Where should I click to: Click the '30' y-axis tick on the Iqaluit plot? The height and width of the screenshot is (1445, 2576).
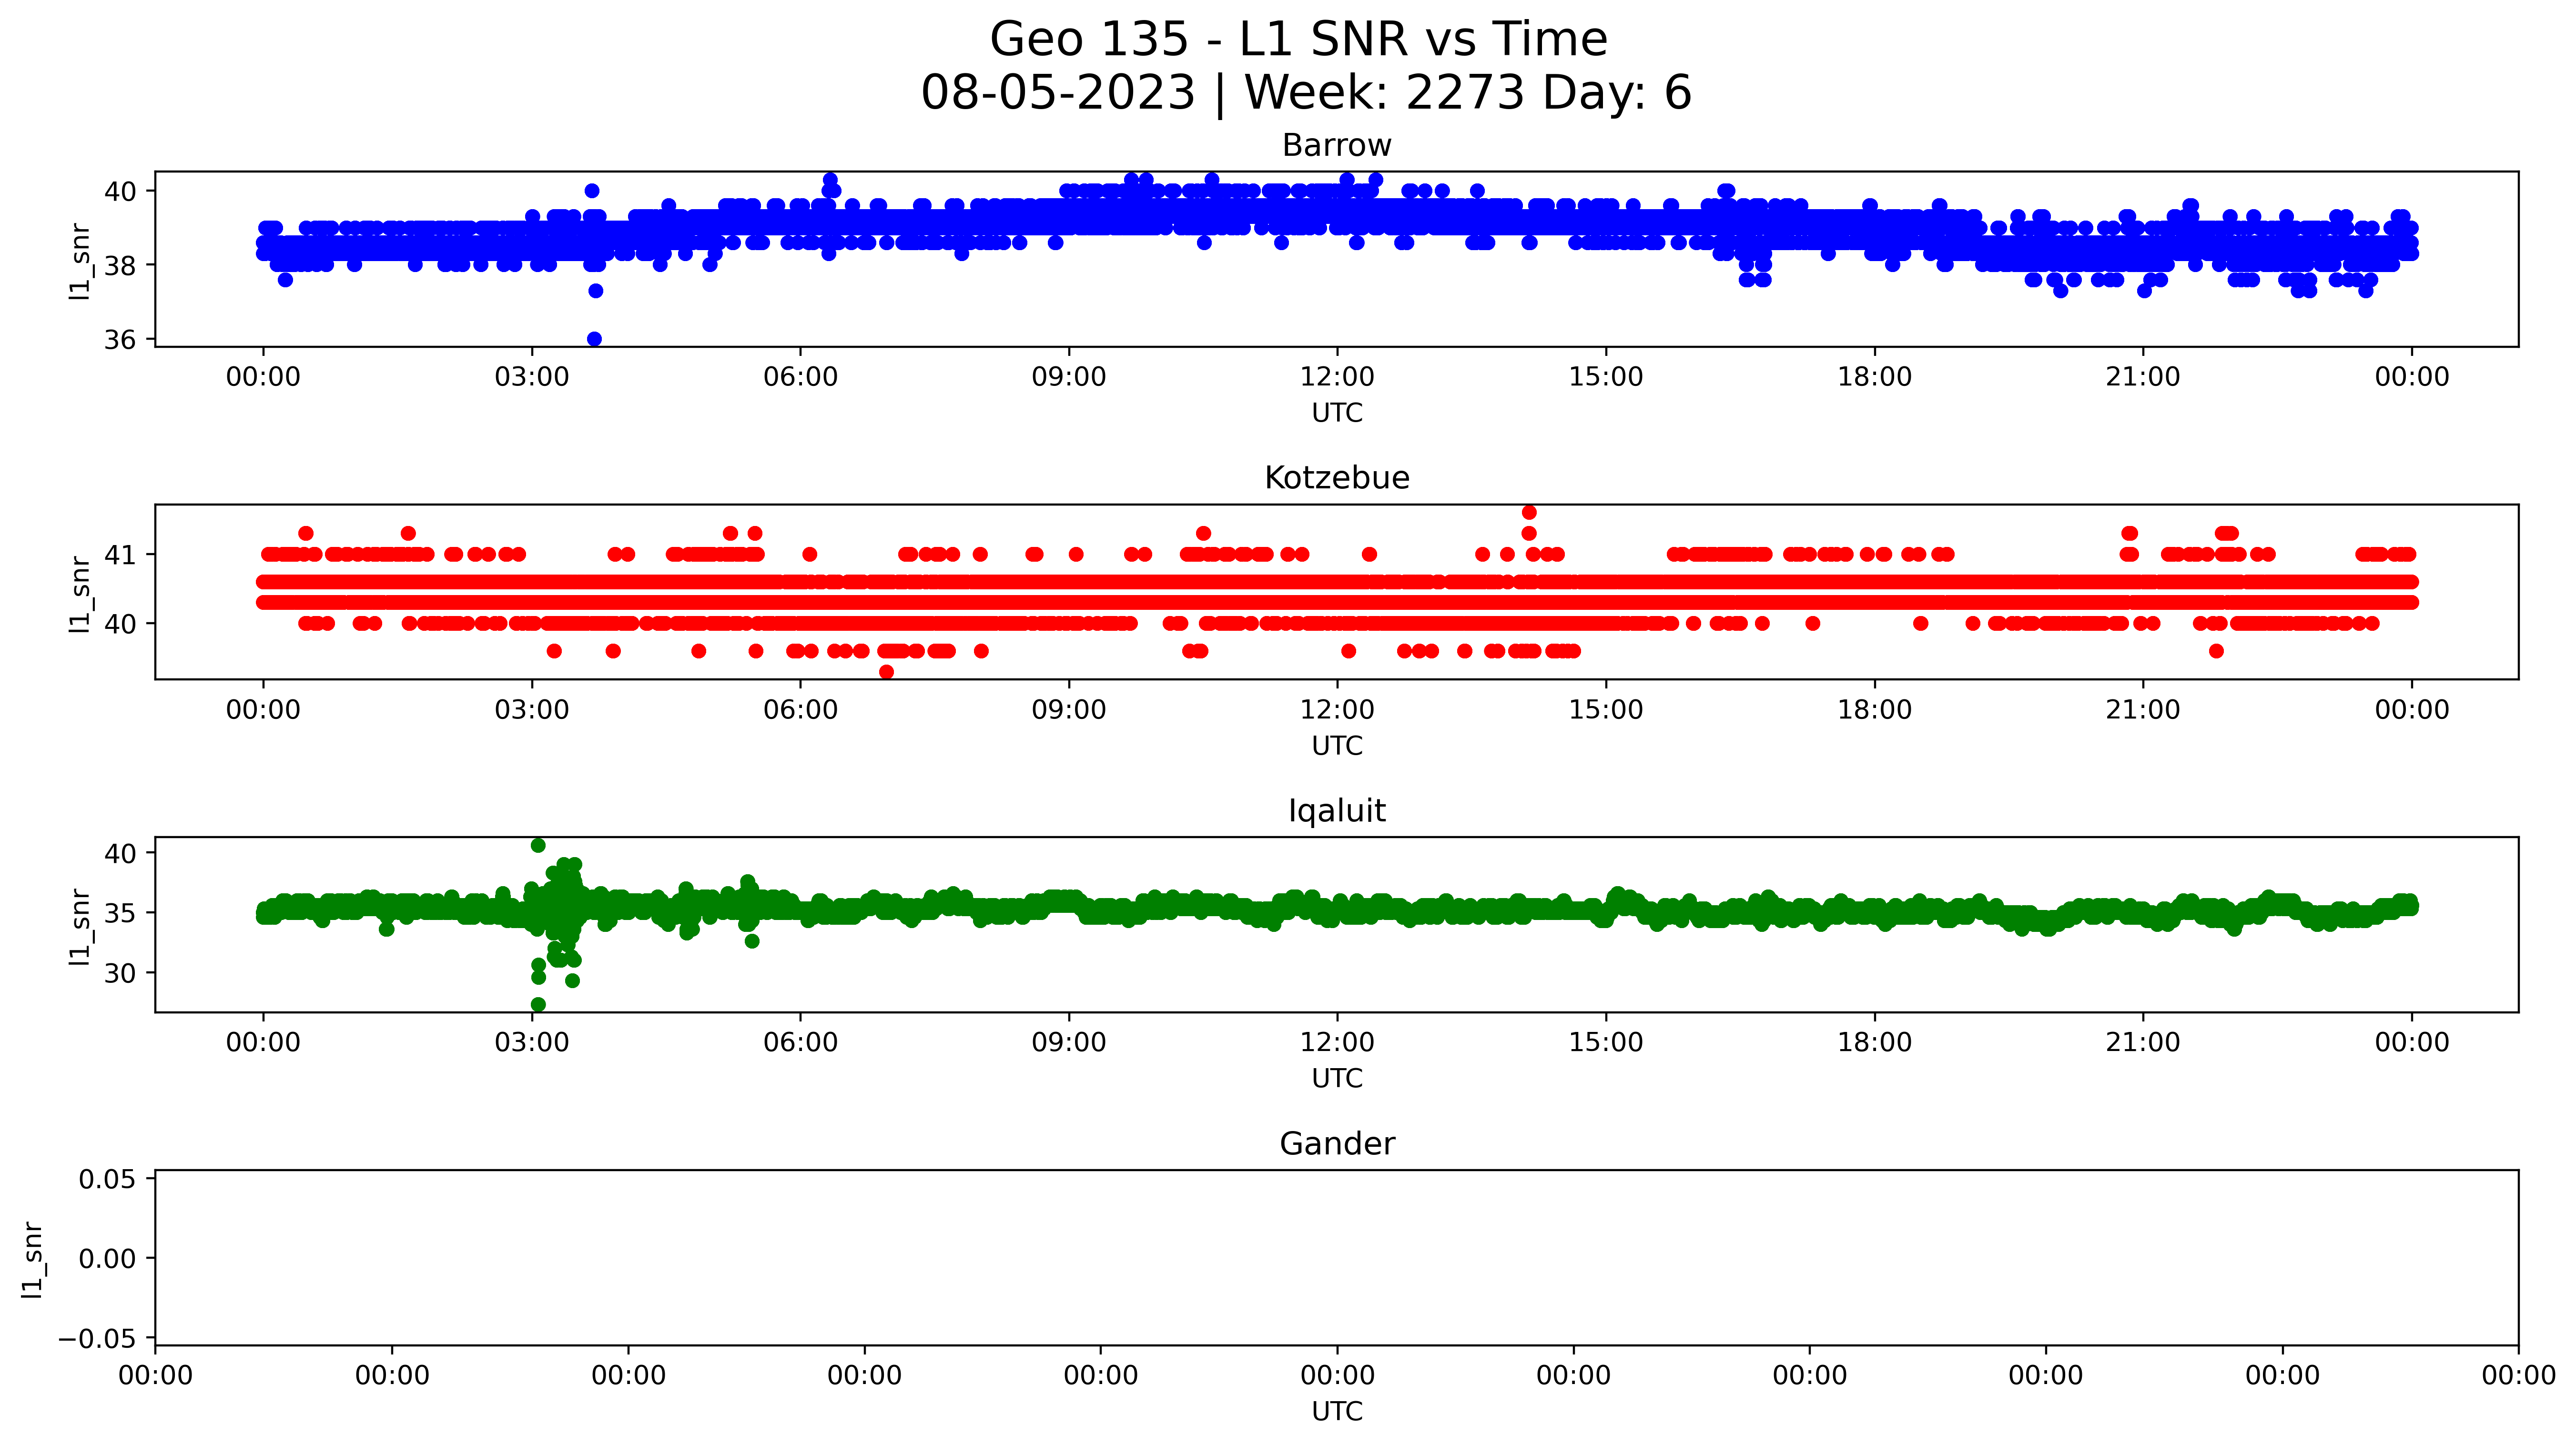(x=120, y=973)
